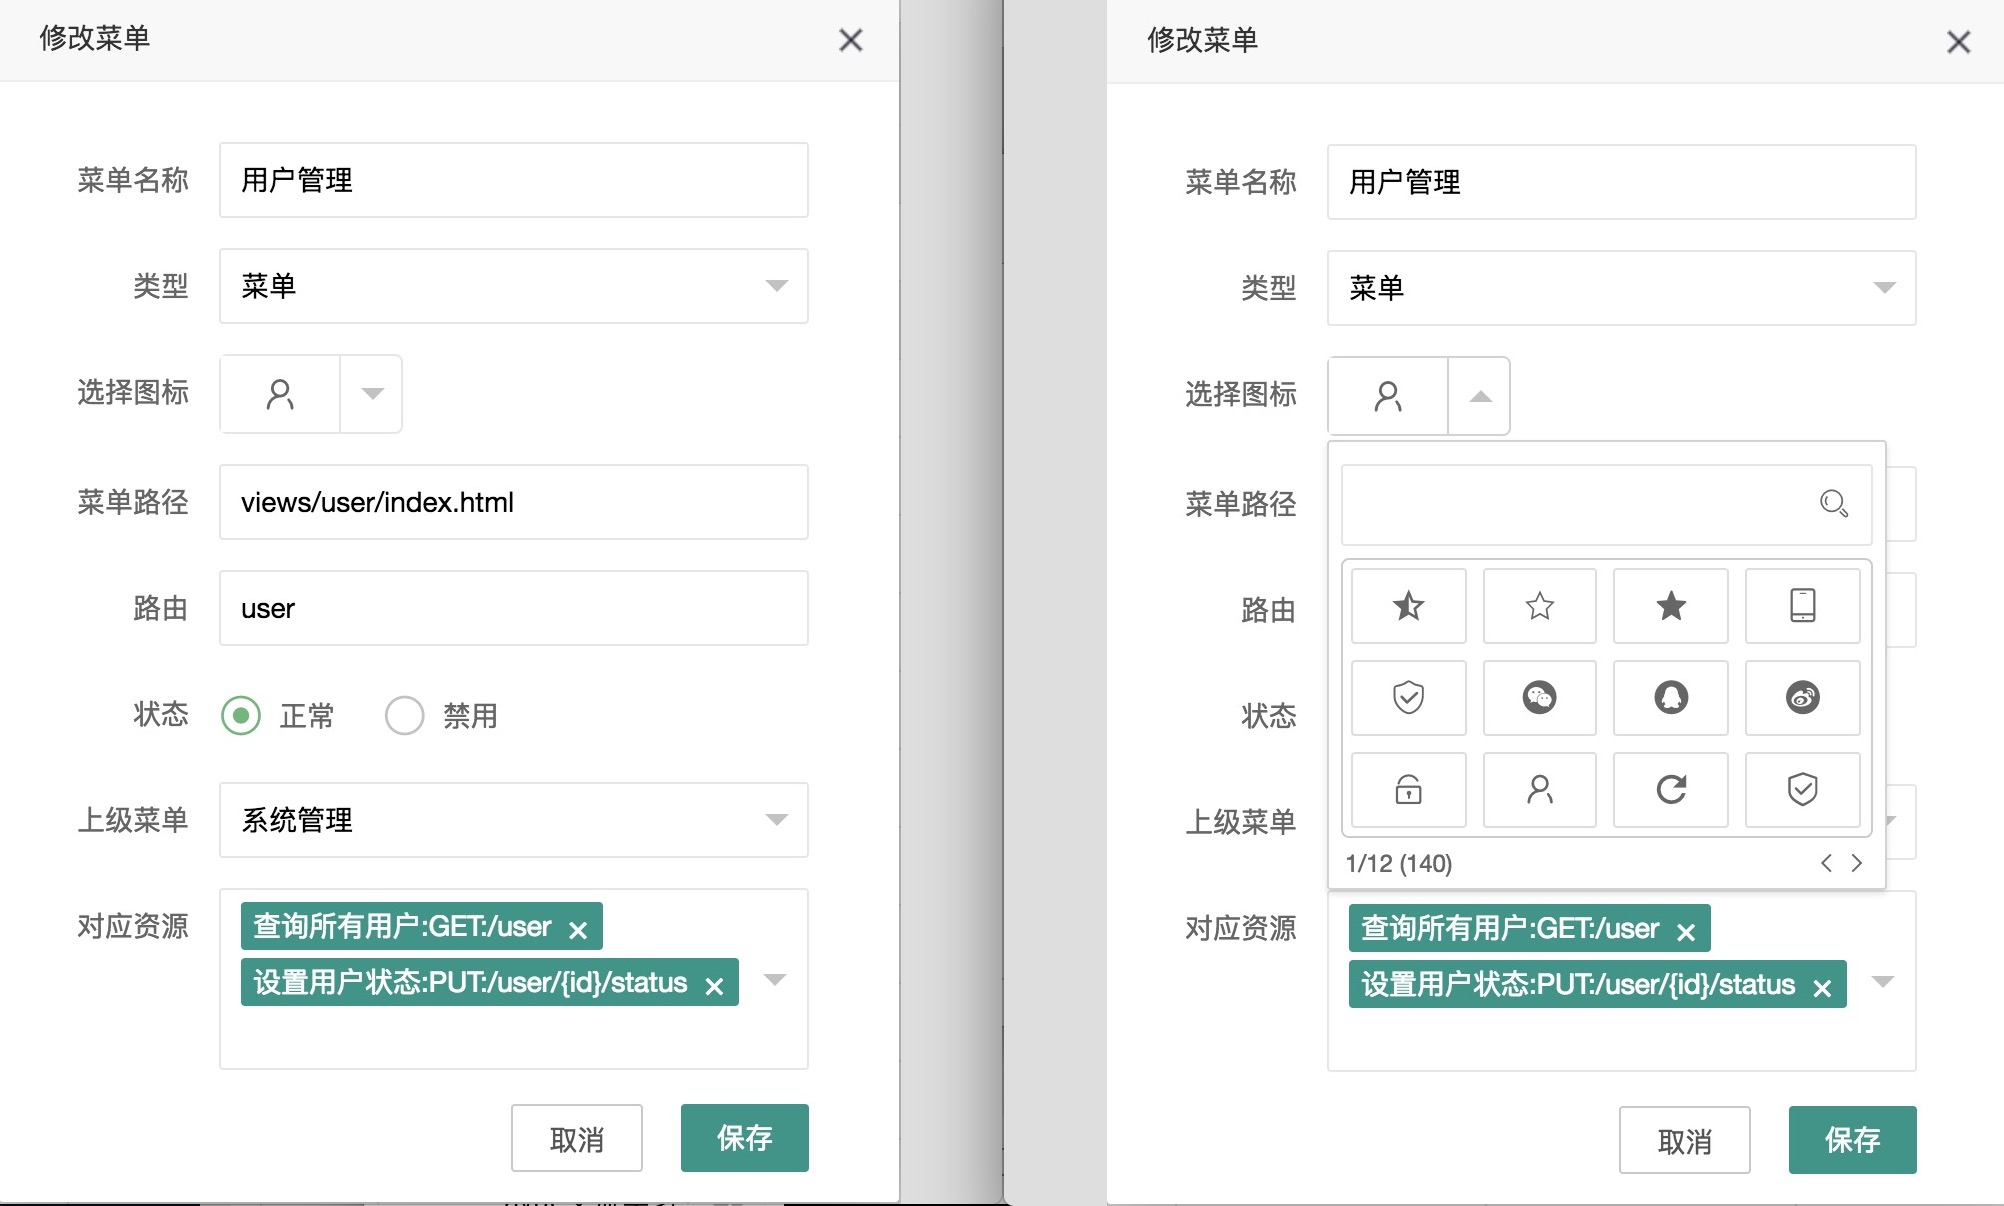Pick the half-filled star icon
Image resolution: width=2004 pixels, height=1206 pixels.
pos(1408,606)
